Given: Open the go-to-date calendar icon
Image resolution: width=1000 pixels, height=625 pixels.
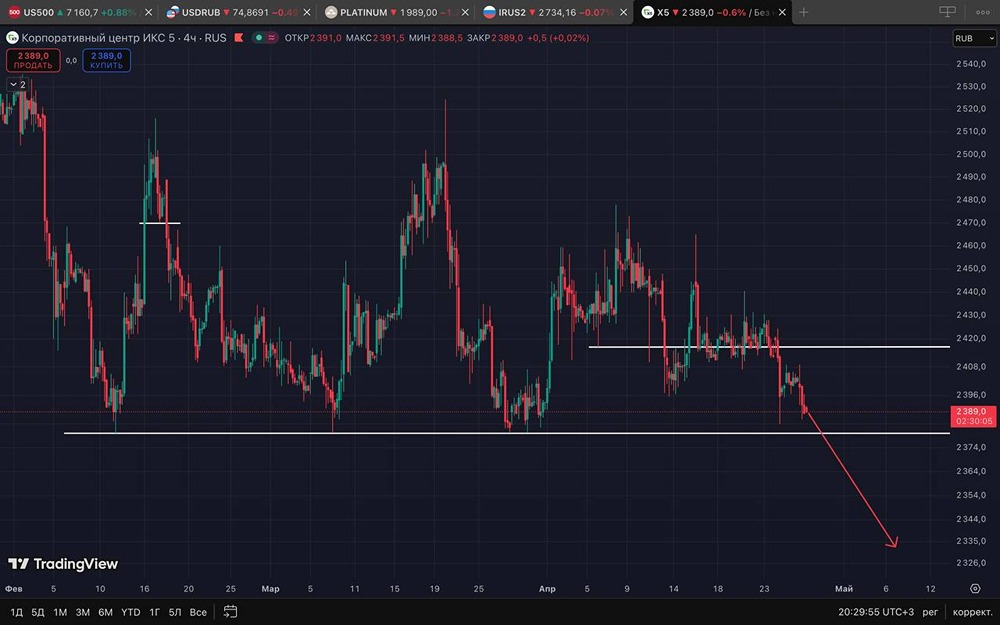Looking at the screenshot, I should coord(230,612).
